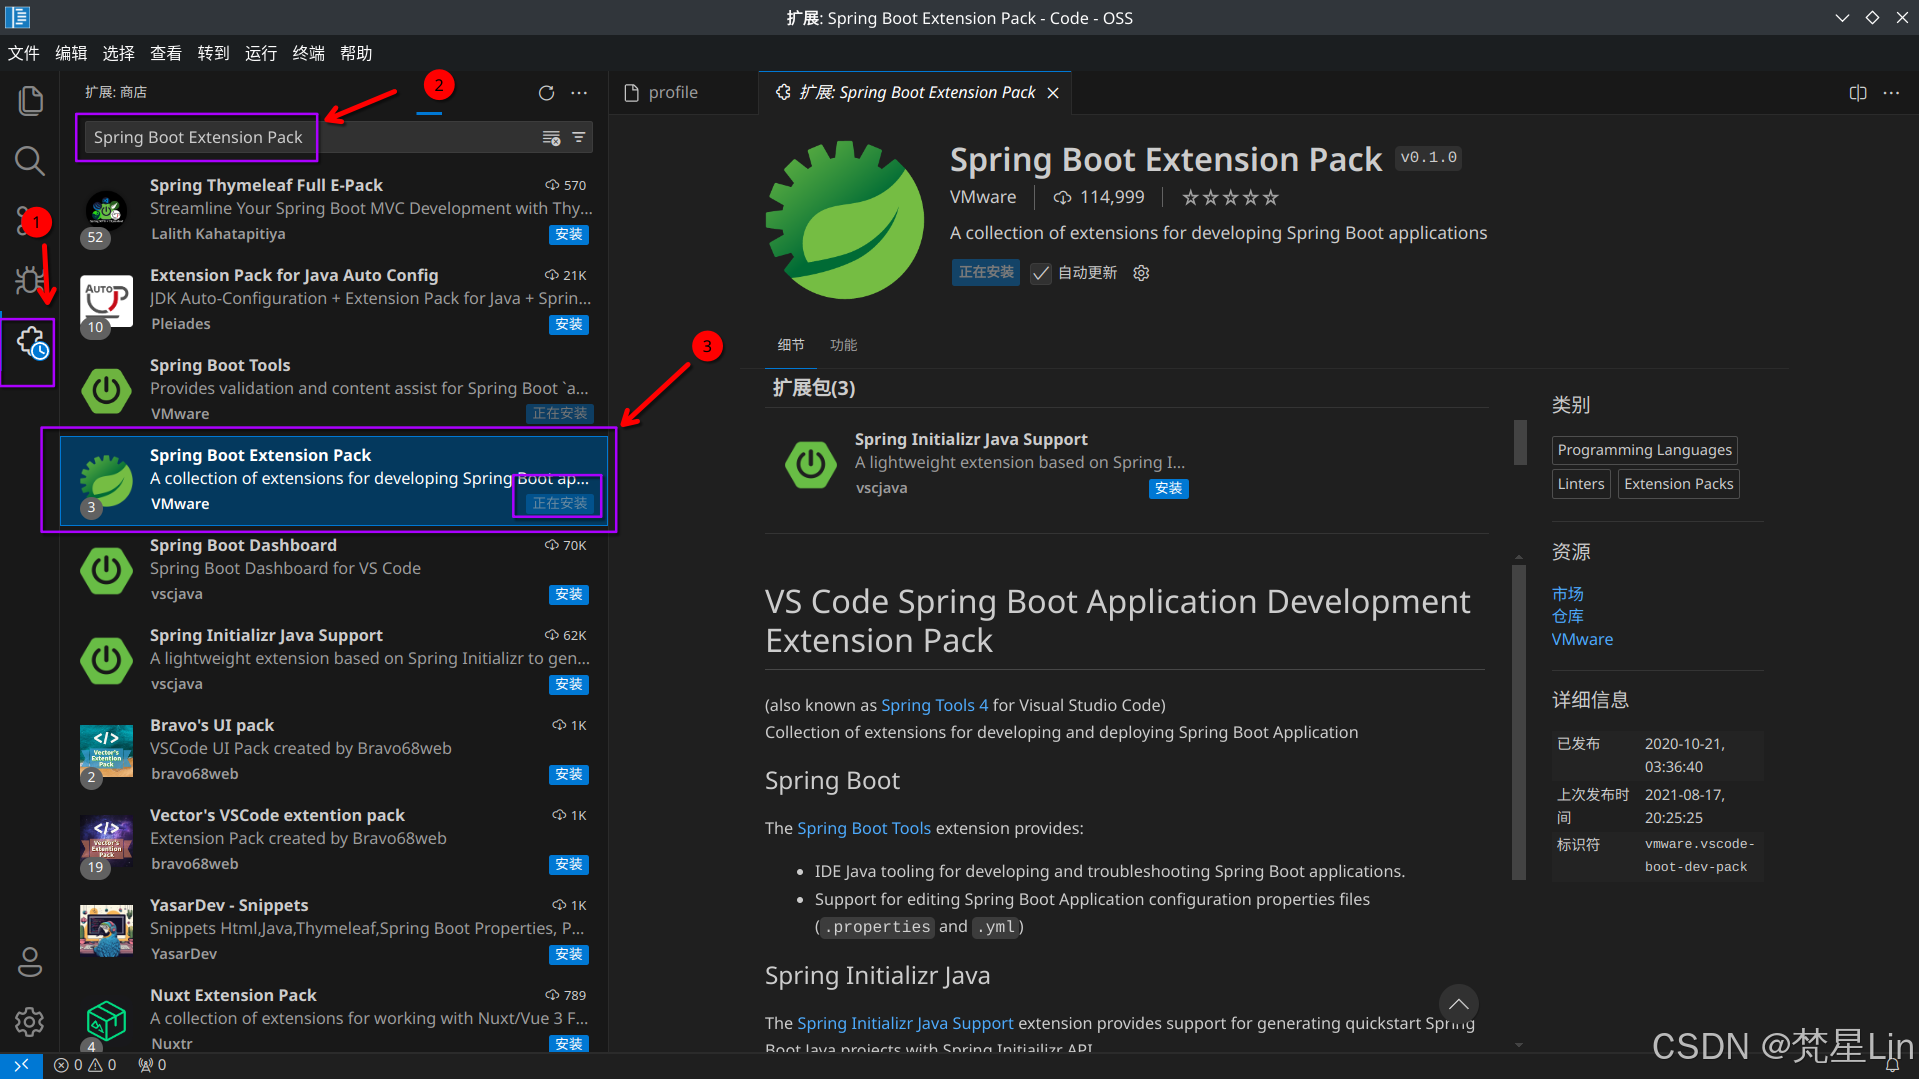Open the editor more actions menu
1919x1079 pixels.
click(x=1891, y=92)
